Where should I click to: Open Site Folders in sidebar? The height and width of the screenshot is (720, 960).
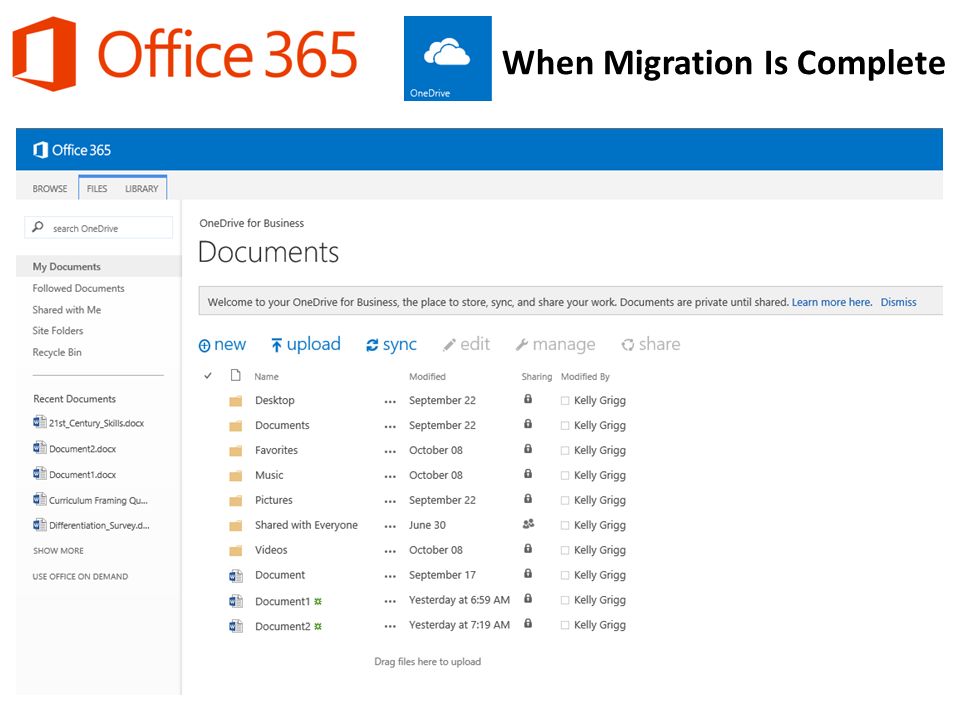pos(58,331)
